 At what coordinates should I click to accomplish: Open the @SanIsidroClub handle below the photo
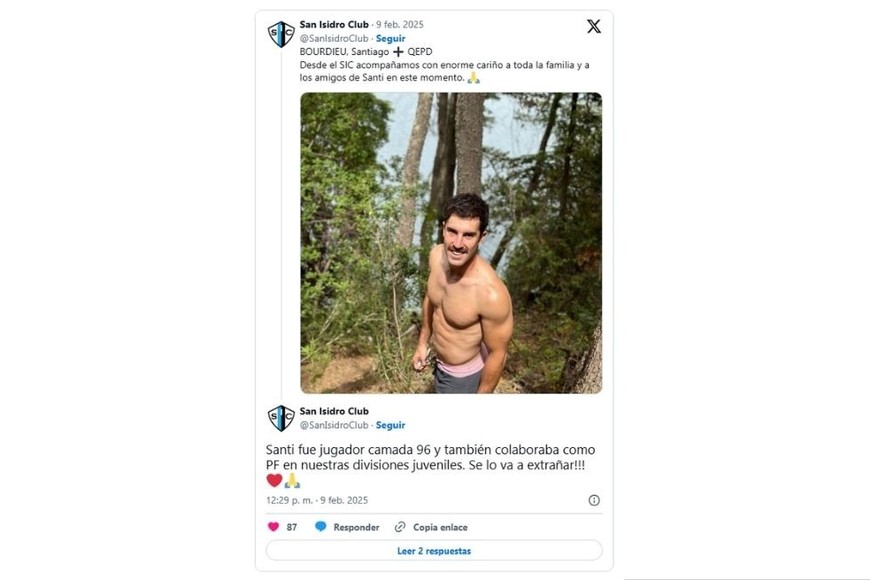(x=334, y=425)
